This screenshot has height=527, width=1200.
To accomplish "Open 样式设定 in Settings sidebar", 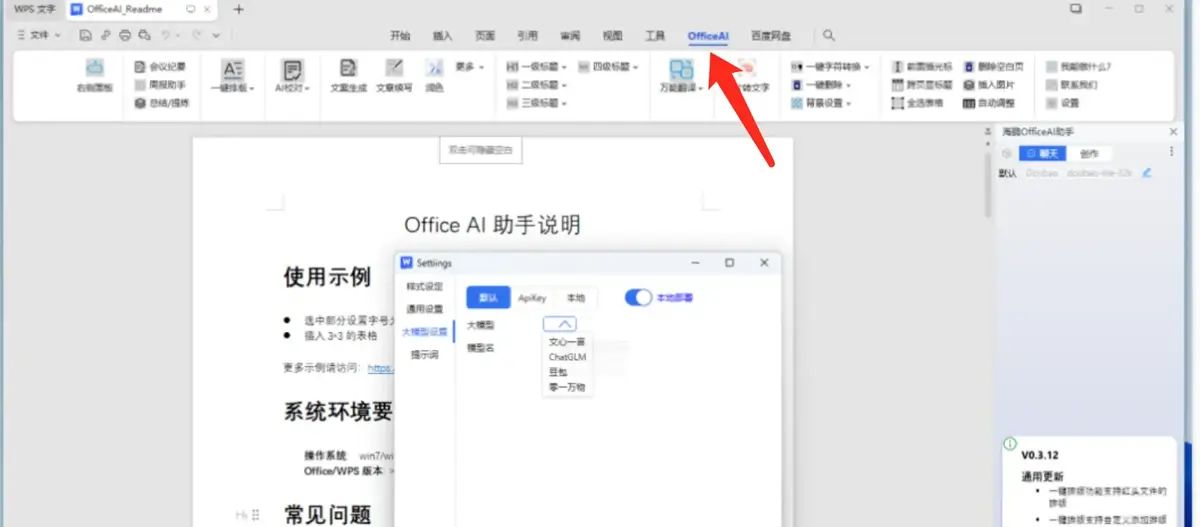I will (x=424, y=286).
